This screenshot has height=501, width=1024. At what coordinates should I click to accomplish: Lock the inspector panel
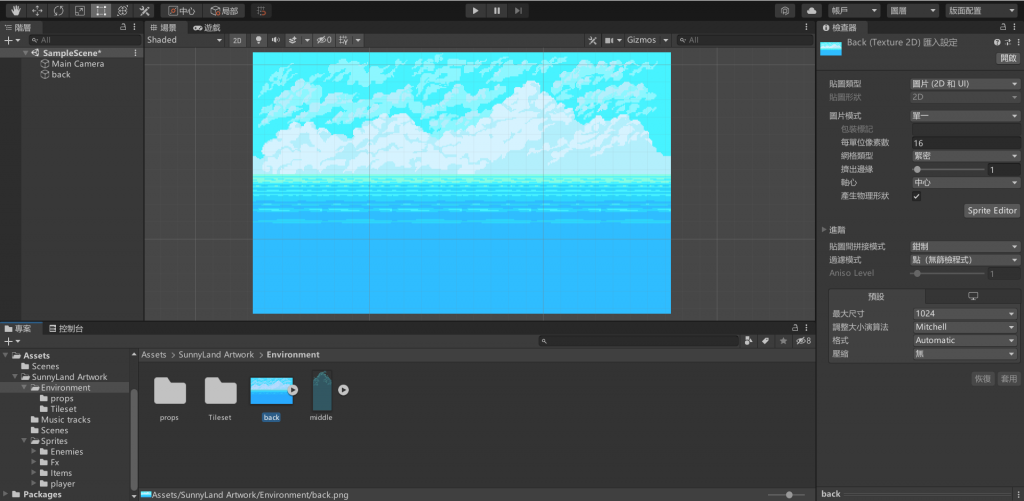(1004, 27)
